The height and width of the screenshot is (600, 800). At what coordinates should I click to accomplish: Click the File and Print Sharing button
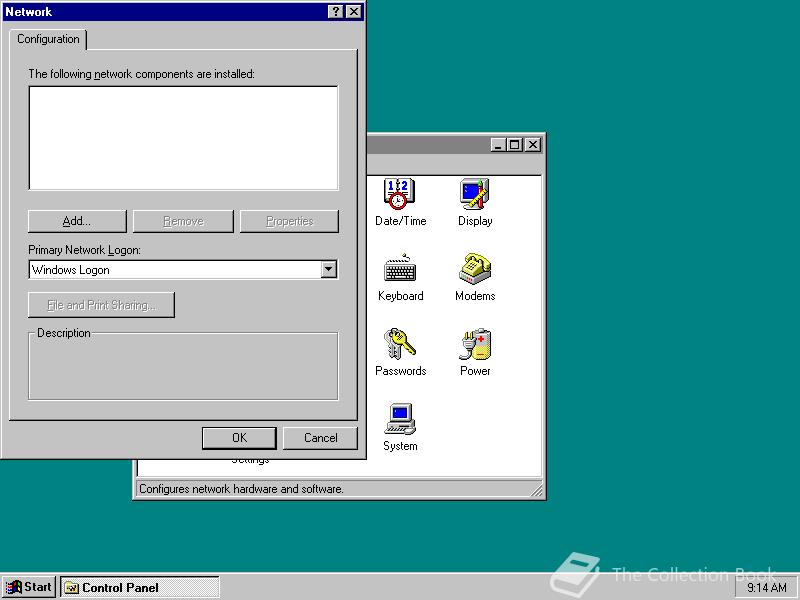click(102, 305)
